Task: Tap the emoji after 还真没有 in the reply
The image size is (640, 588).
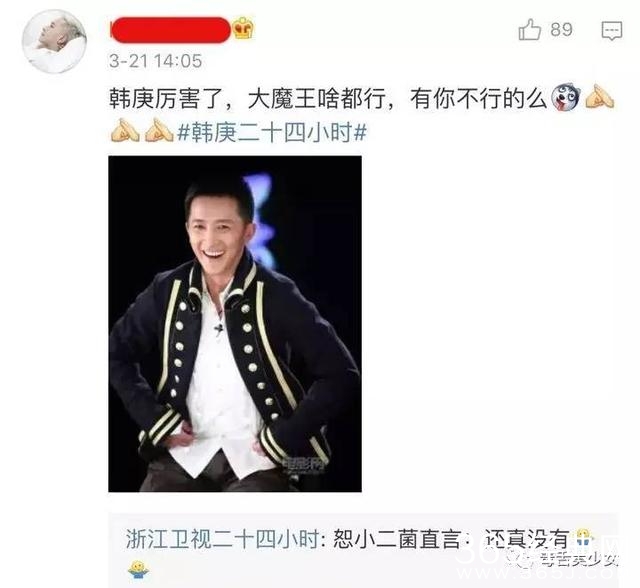Action: 584,539
